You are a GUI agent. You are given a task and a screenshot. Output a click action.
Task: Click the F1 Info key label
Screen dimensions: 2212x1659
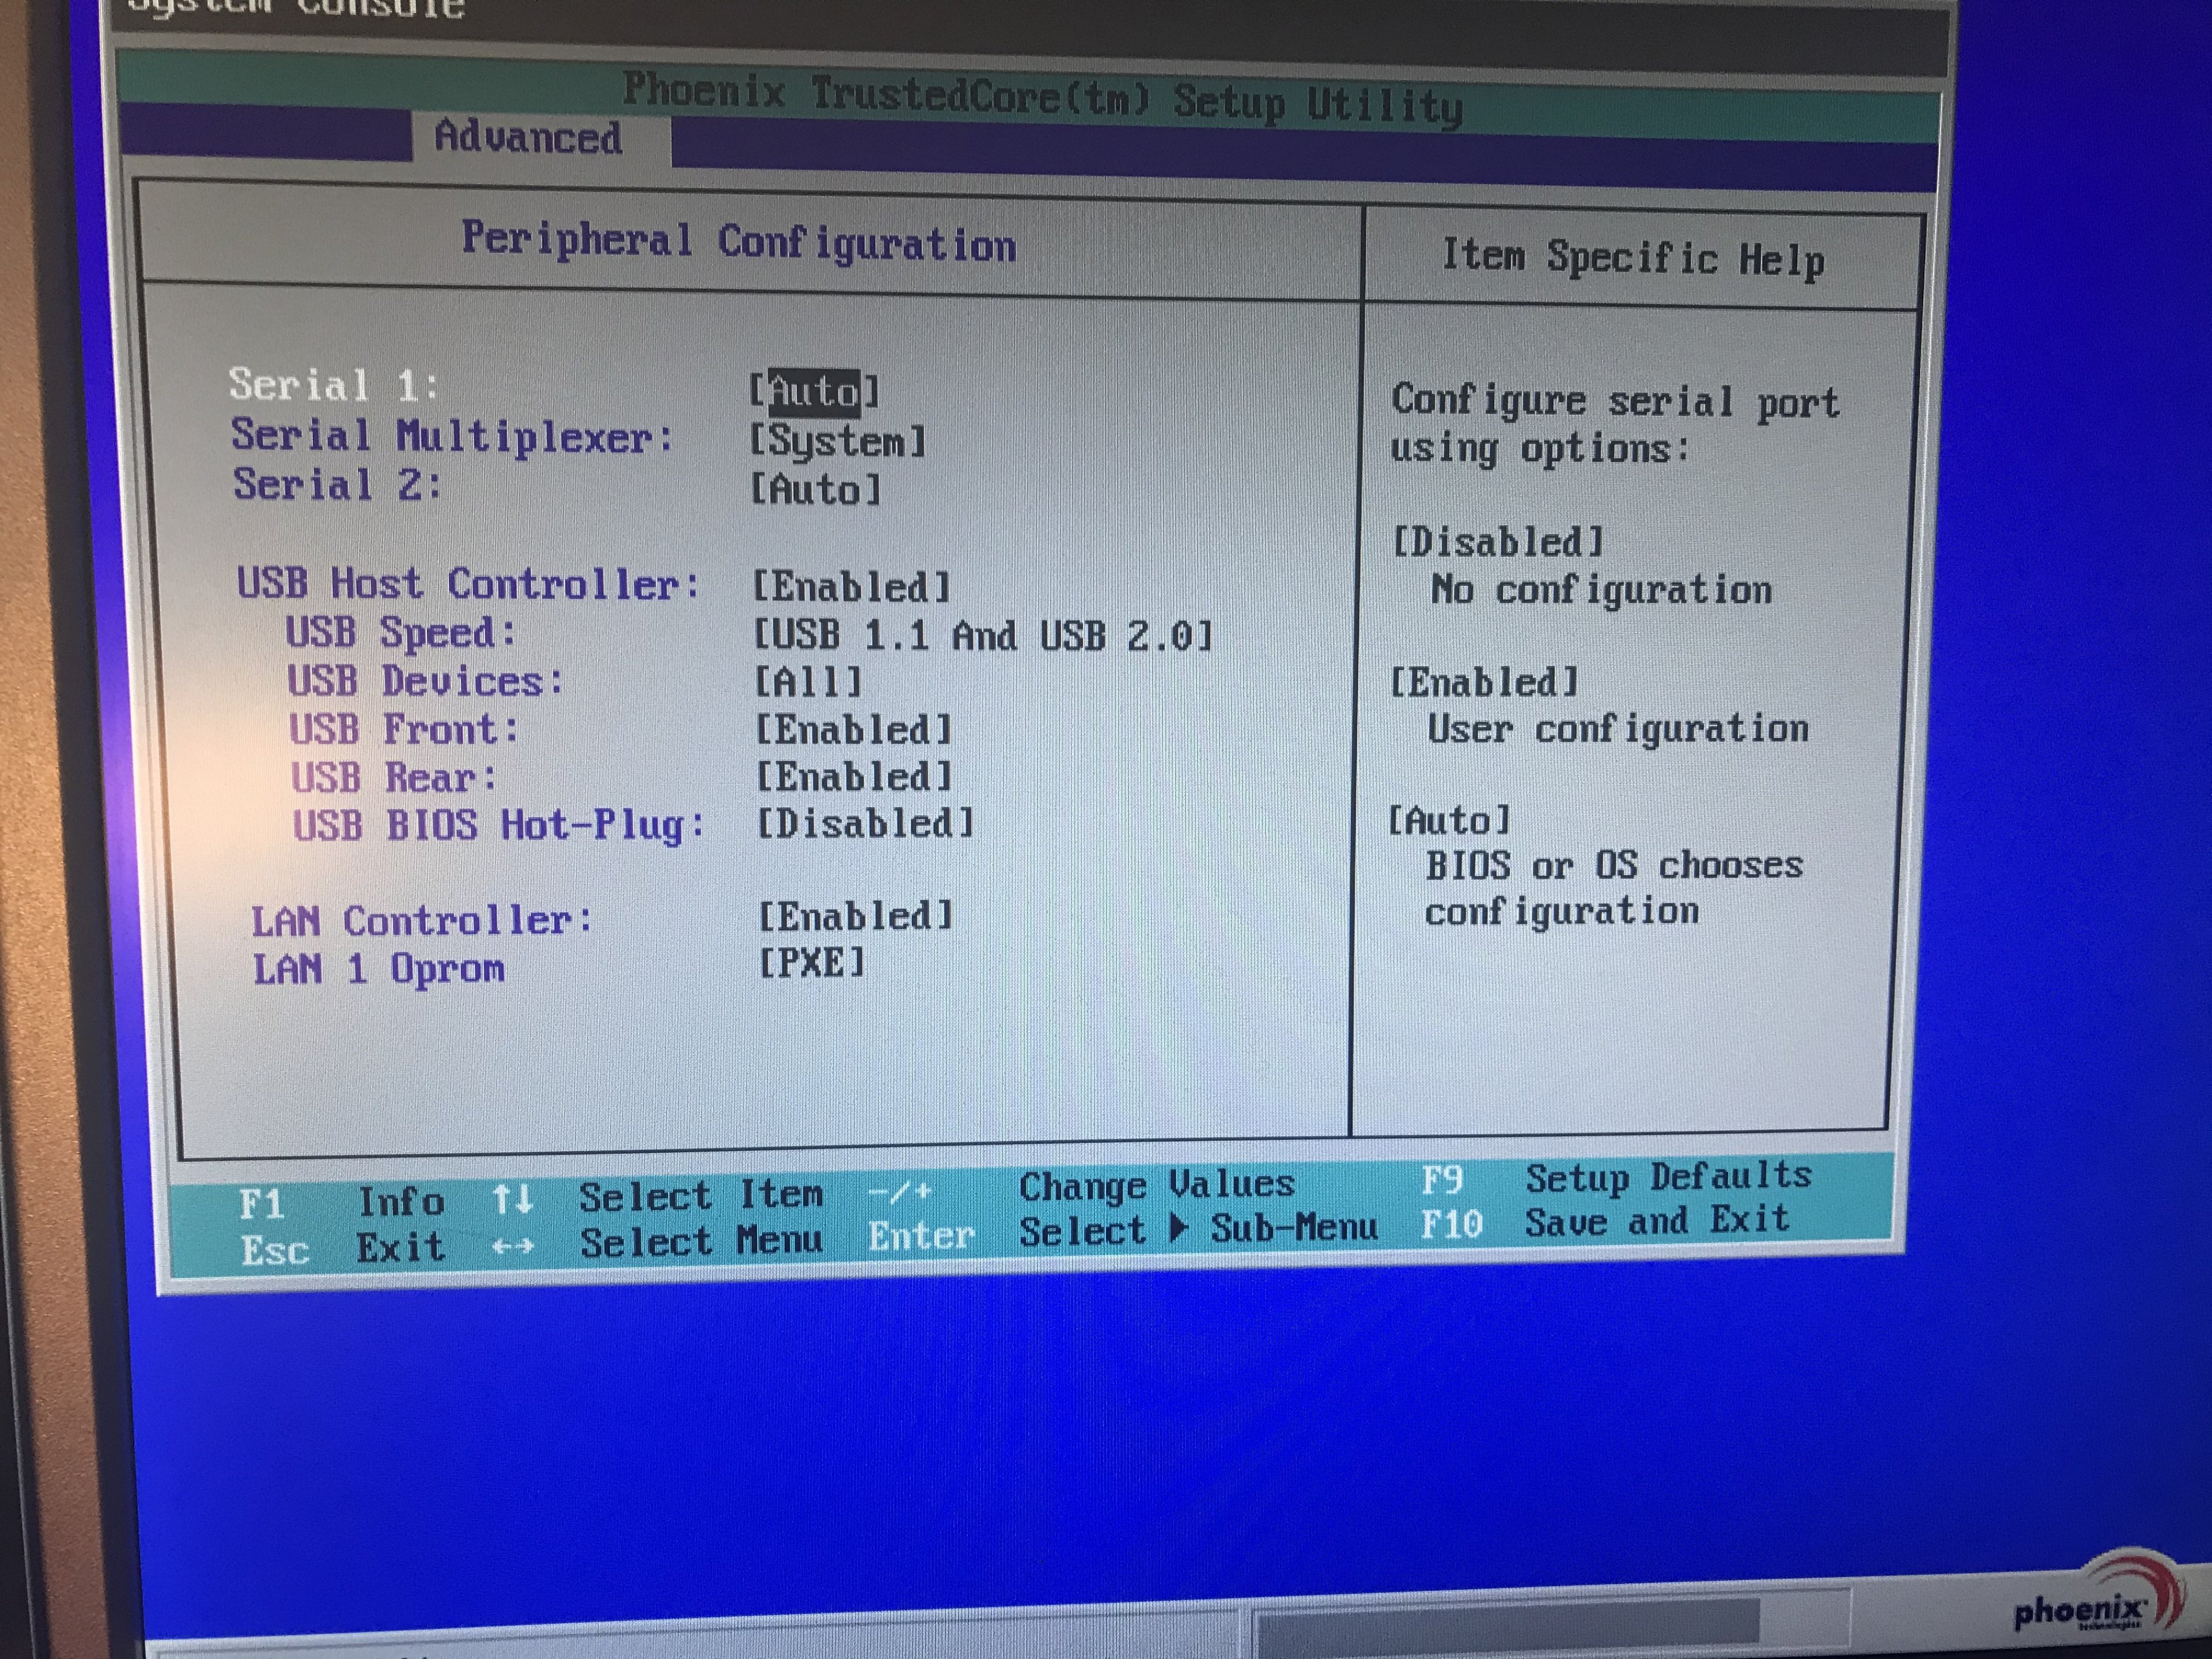click(262, 1203)
